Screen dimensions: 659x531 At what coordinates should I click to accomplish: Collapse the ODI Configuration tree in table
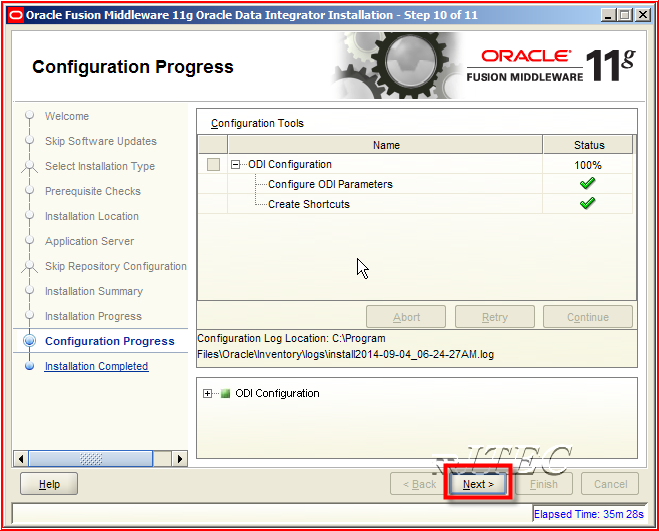[x=235, y=164]
